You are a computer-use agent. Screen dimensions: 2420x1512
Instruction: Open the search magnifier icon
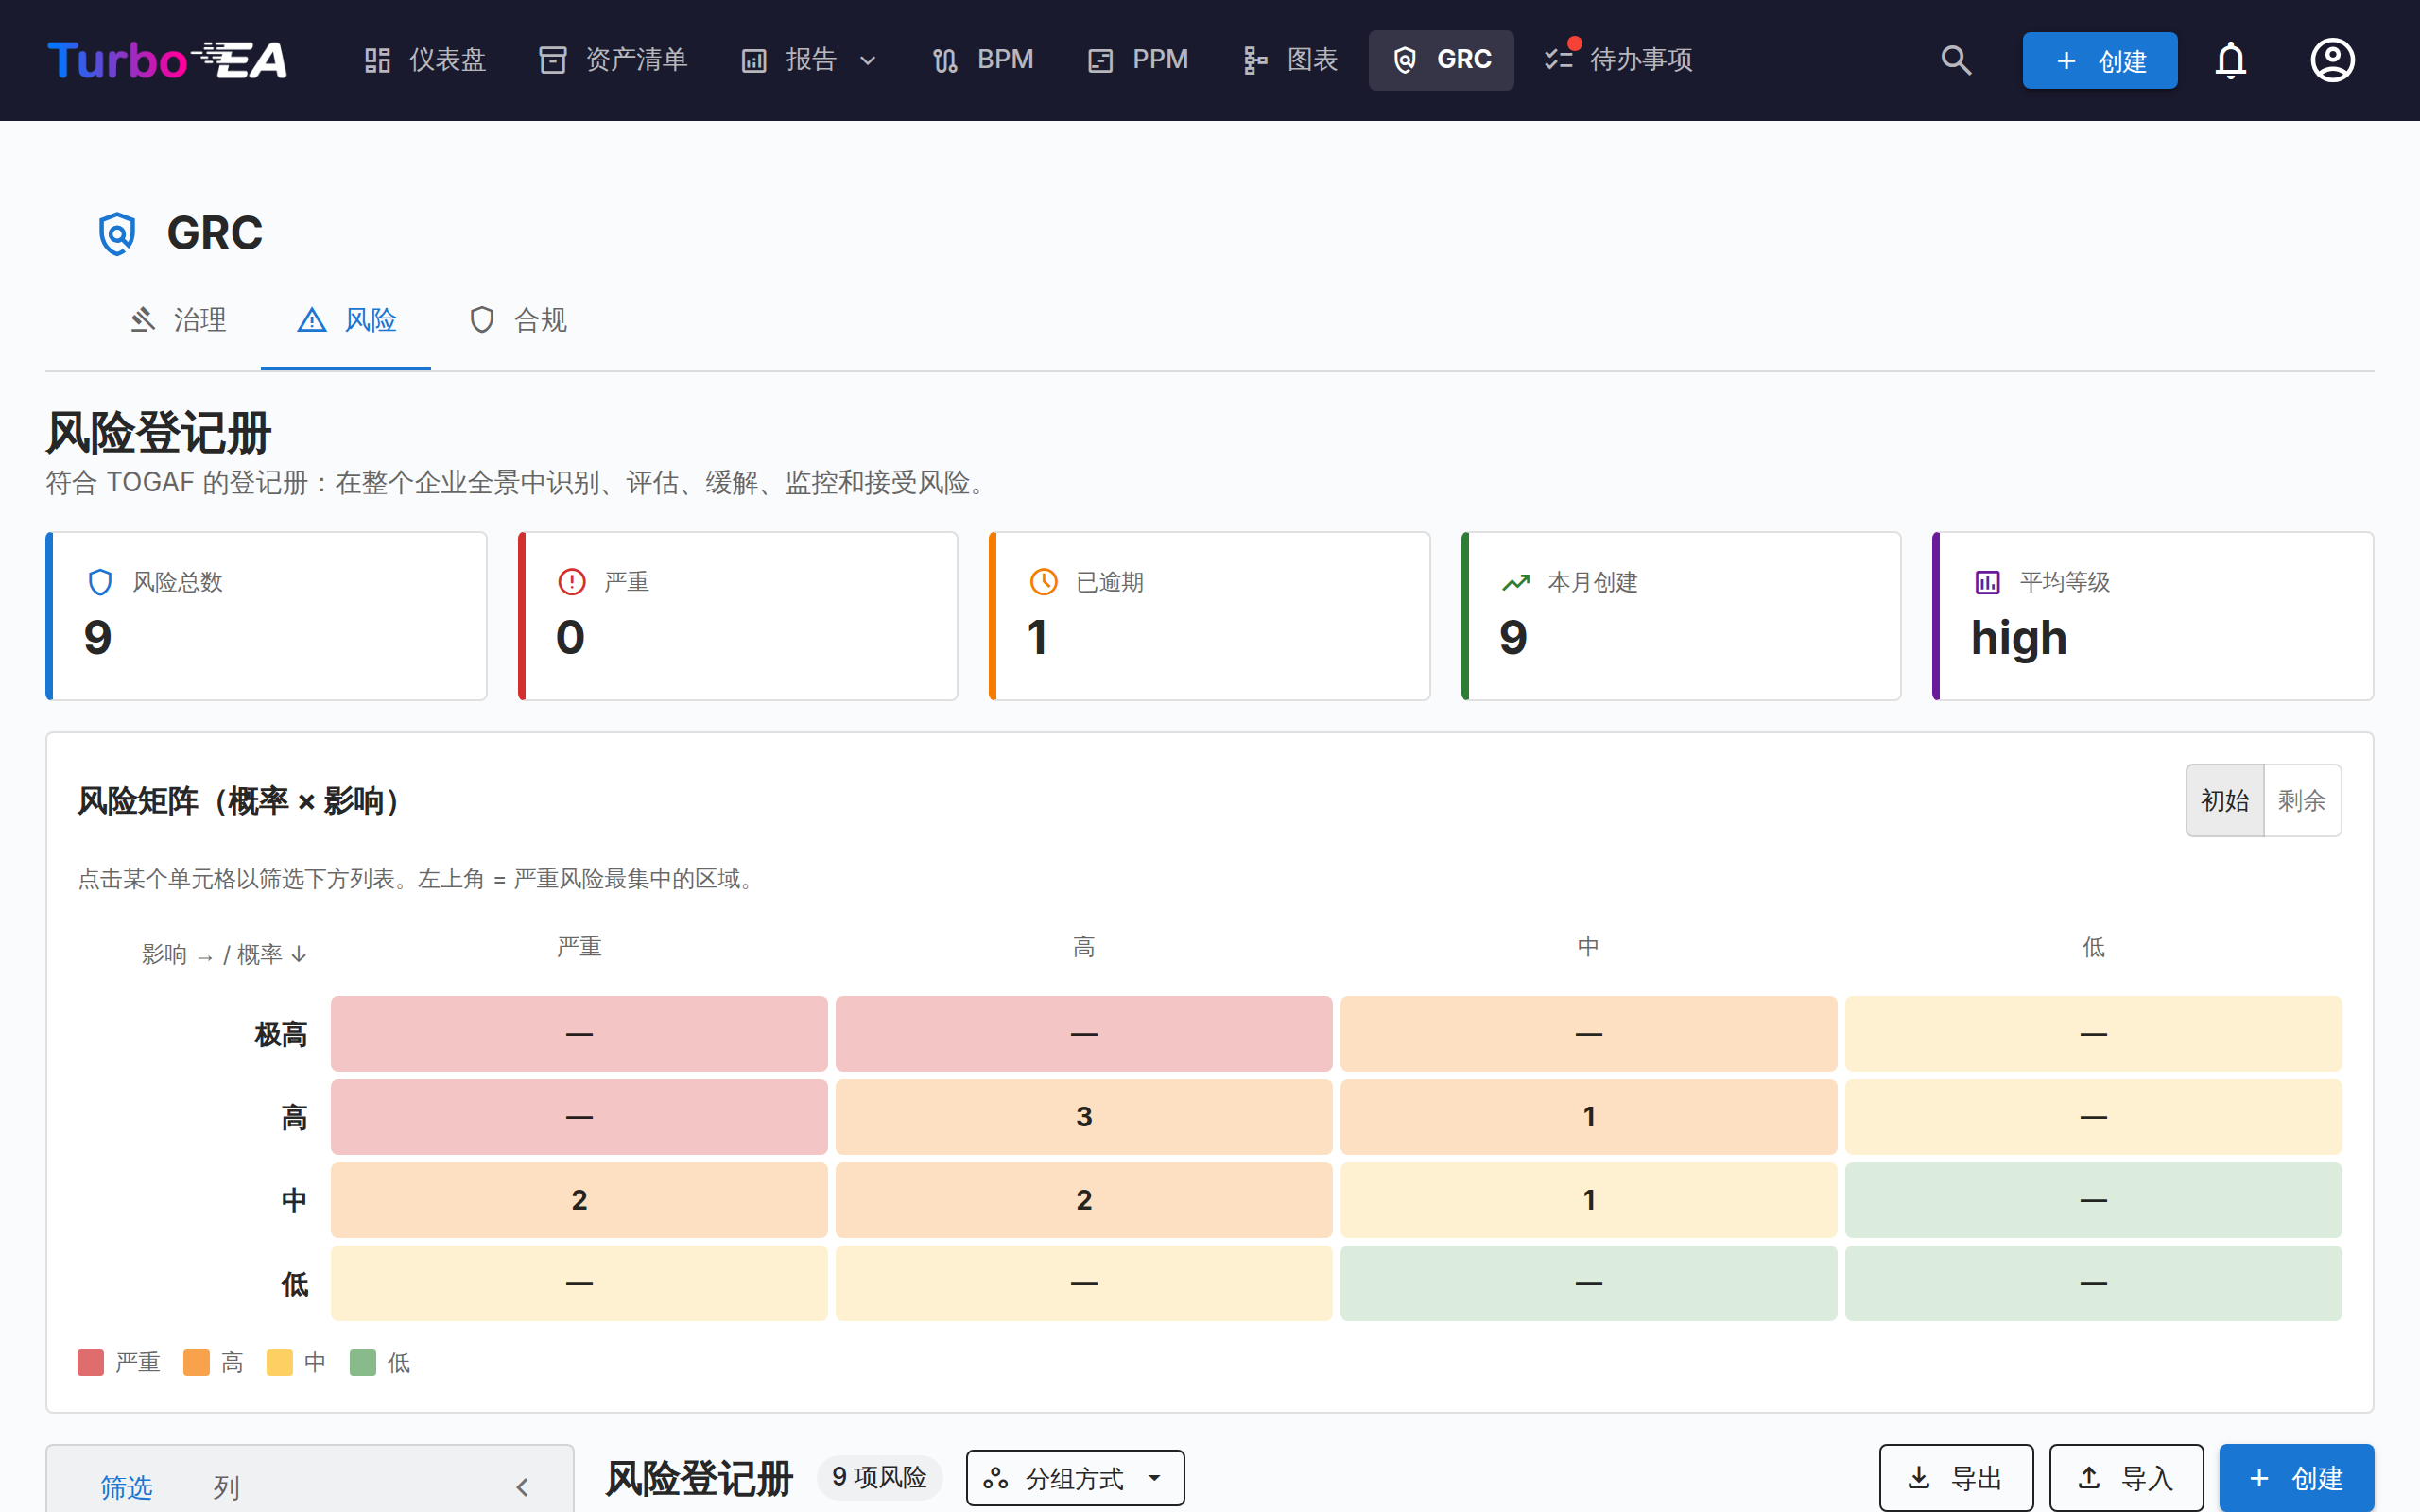(x=1956, y=60)
